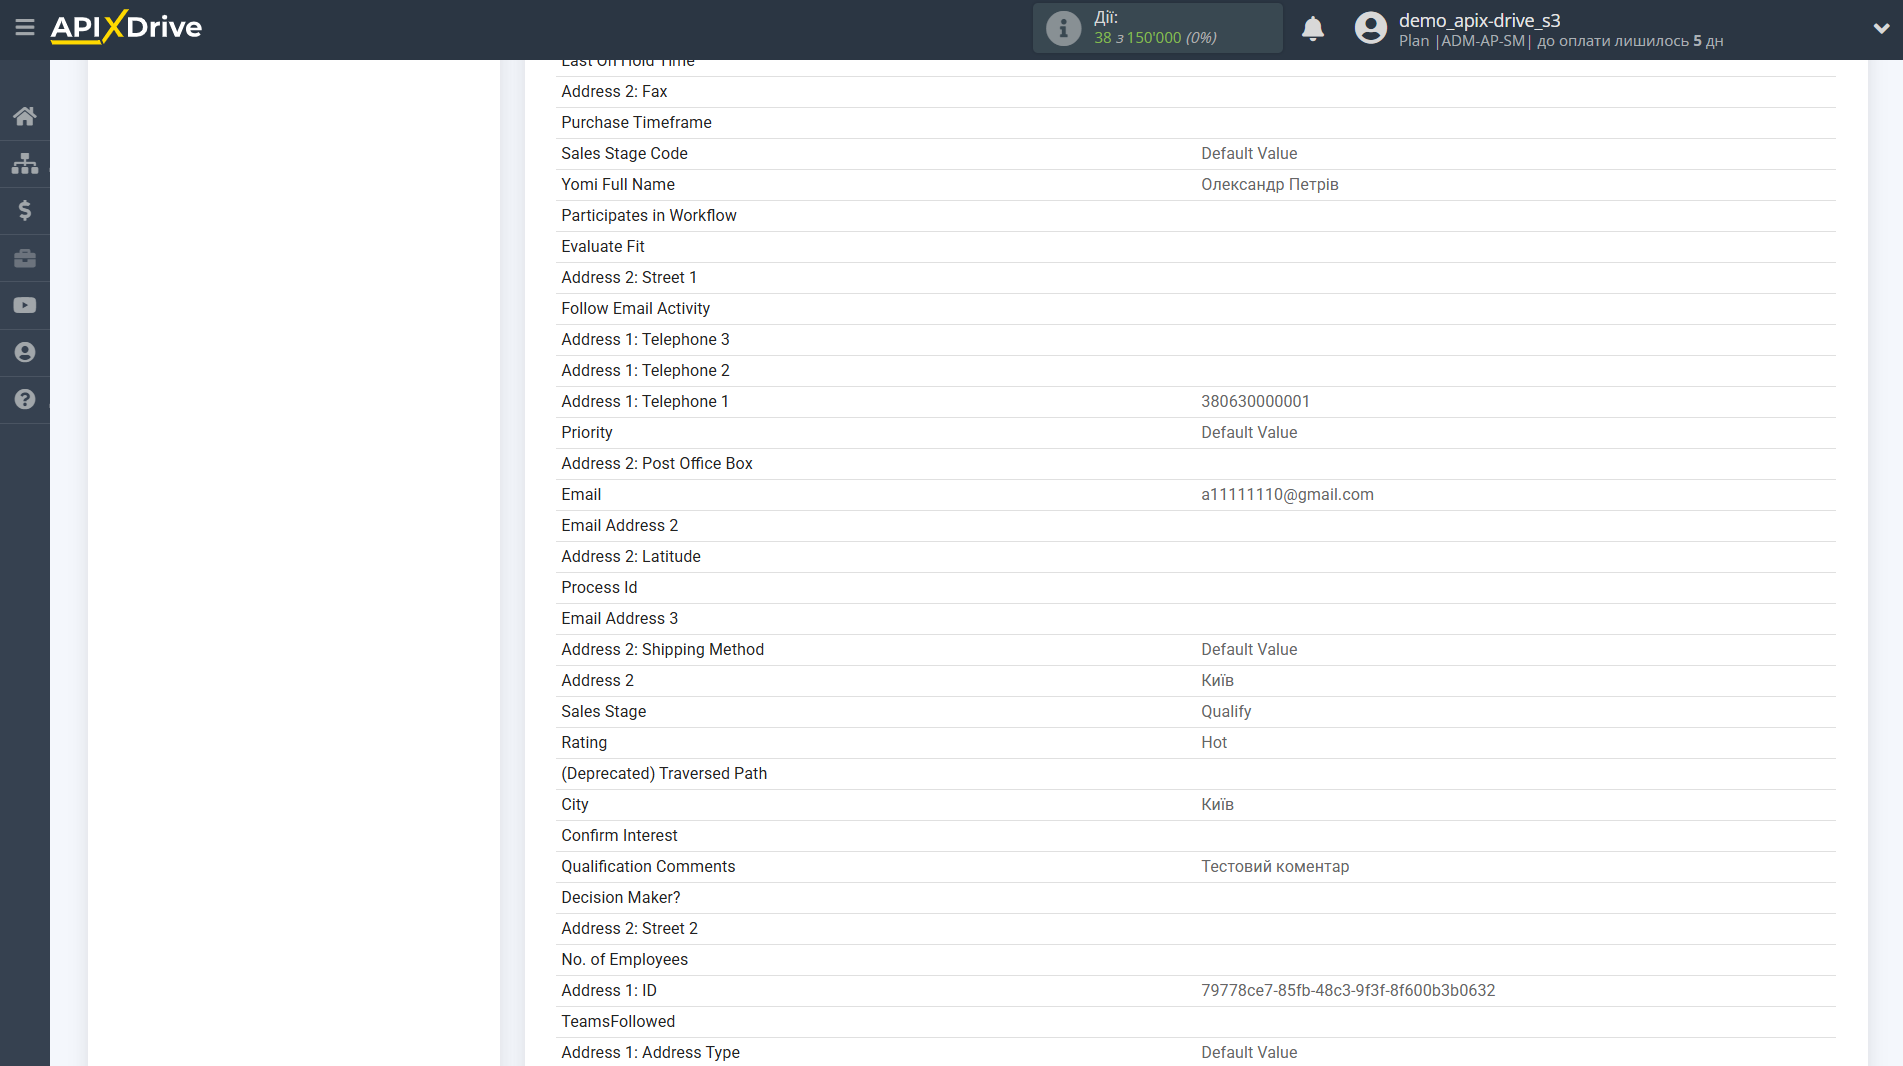Open the user profile sidebar icon
1903x1066 pixels.
coord(25,352)
